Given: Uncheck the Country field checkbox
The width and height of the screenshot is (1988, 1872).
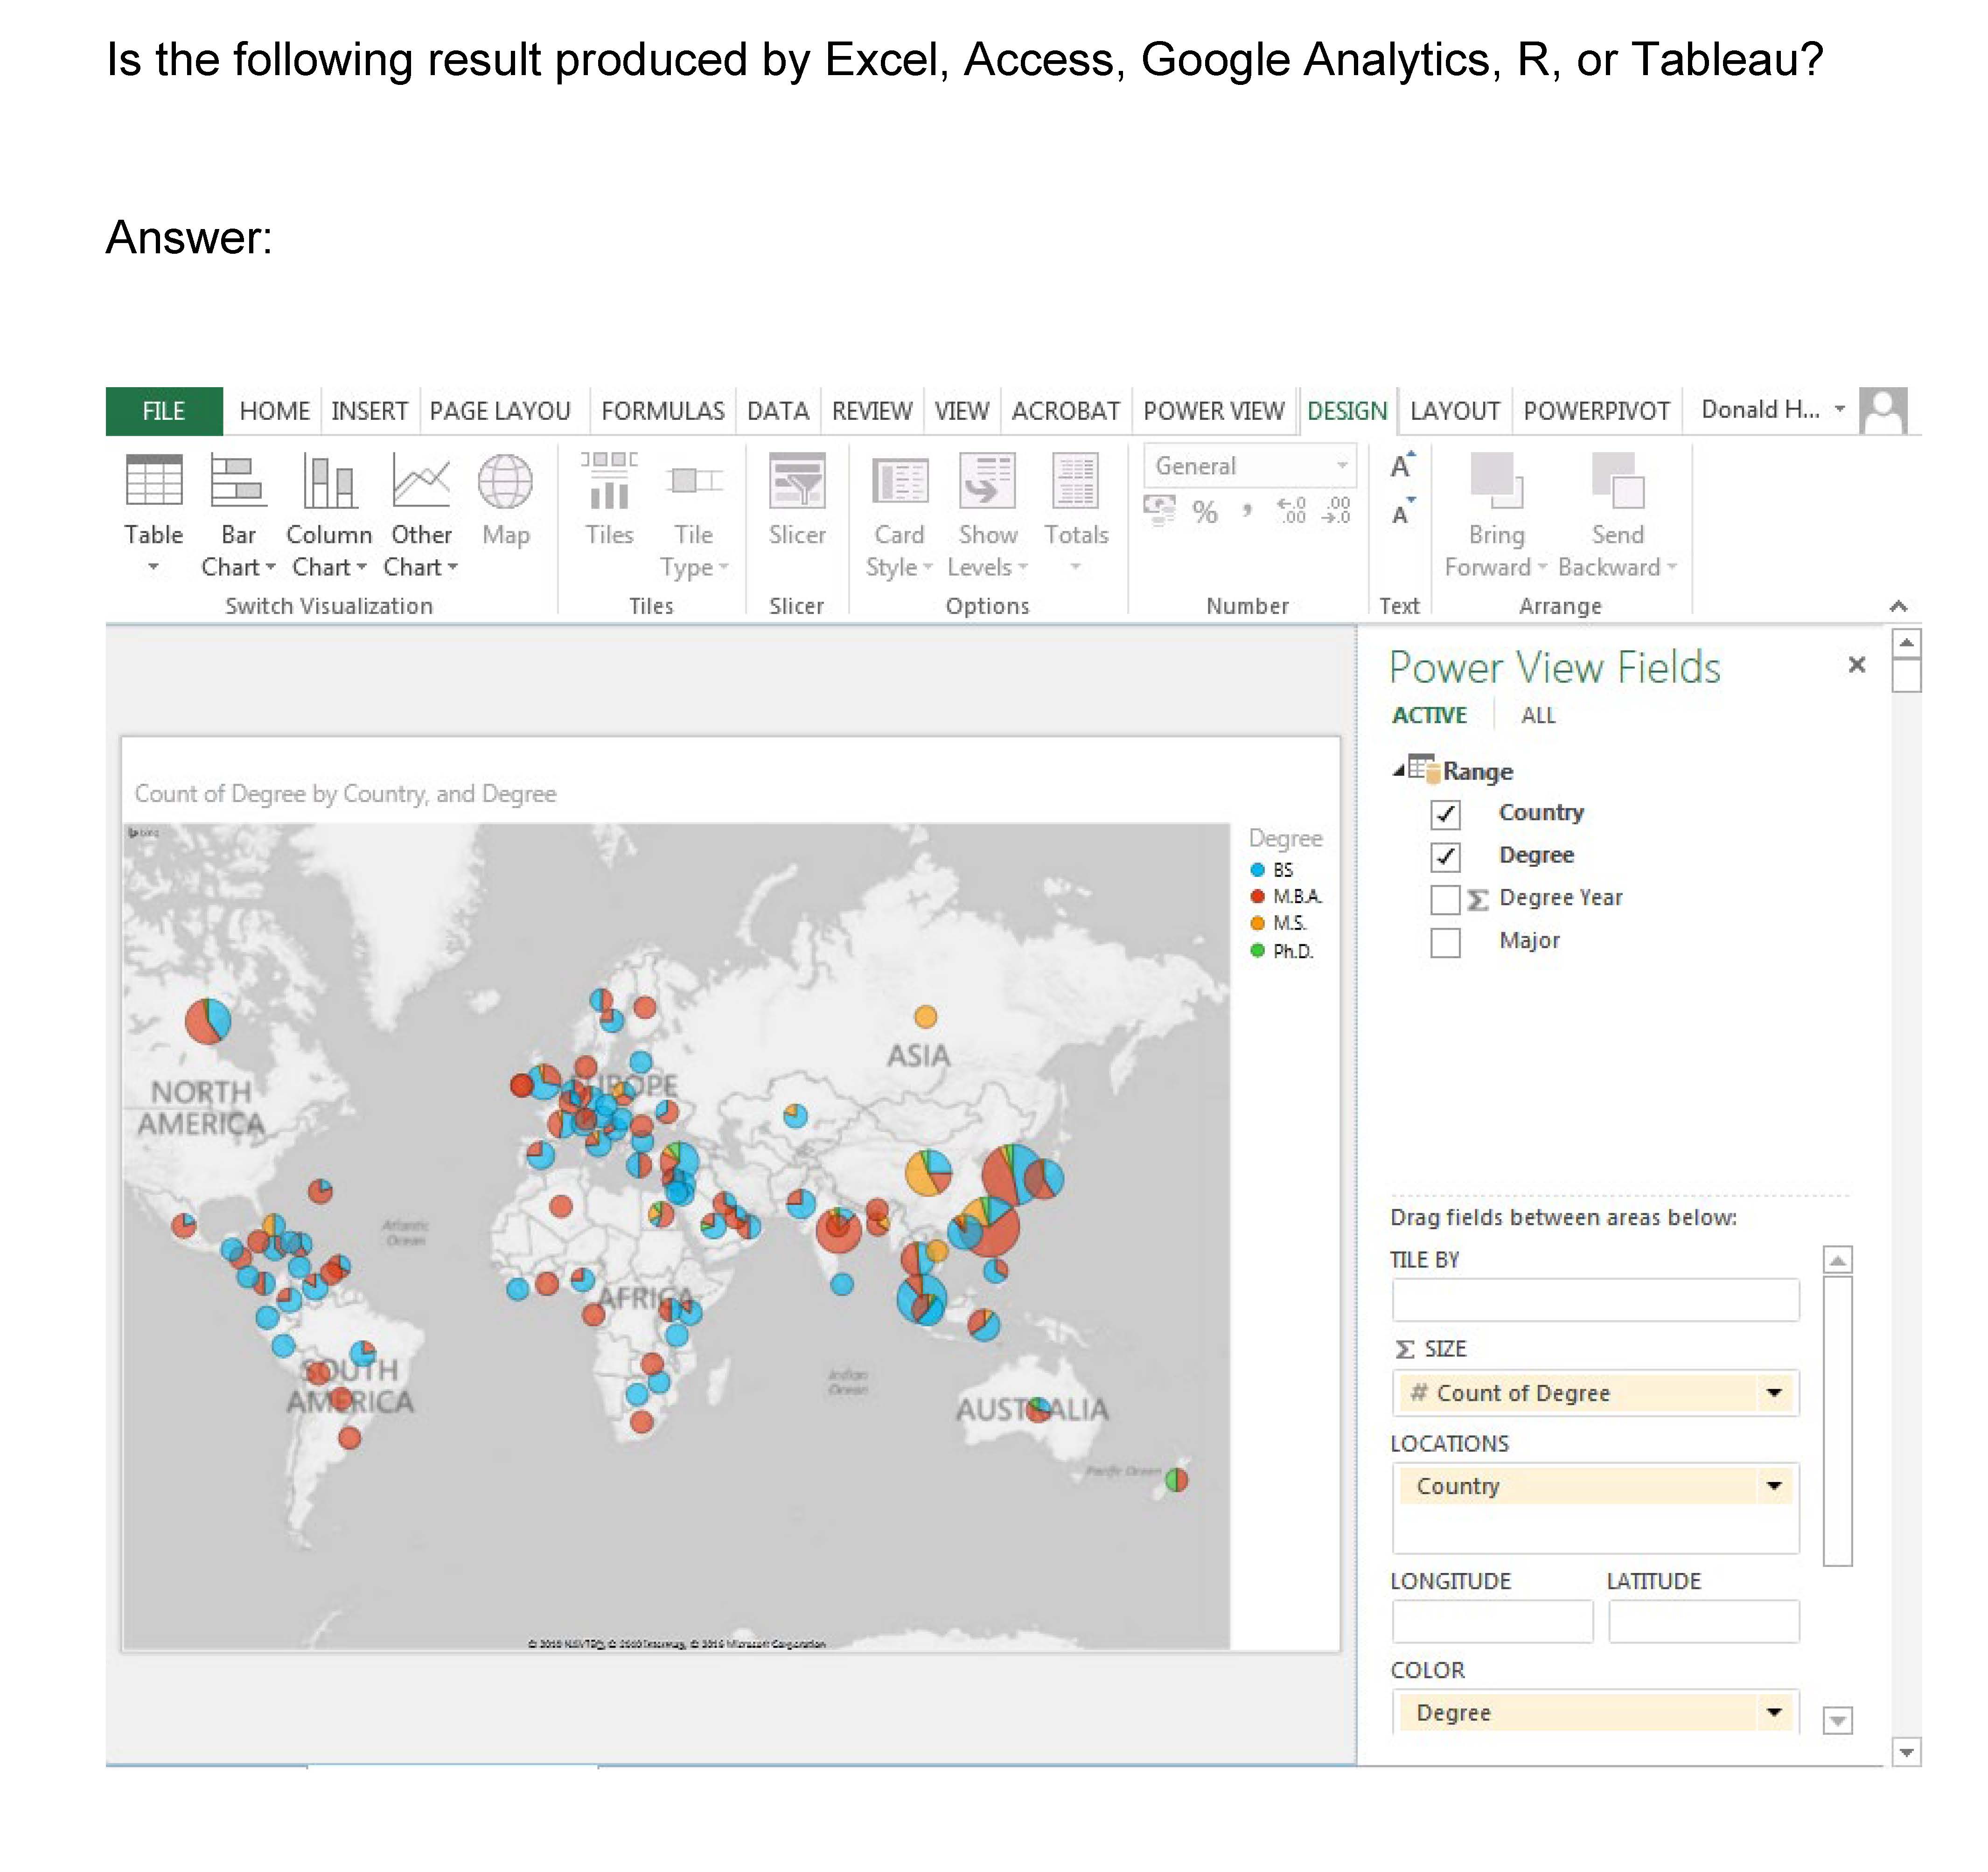Looking at the screenshot, I should [x=1445, y=814].
